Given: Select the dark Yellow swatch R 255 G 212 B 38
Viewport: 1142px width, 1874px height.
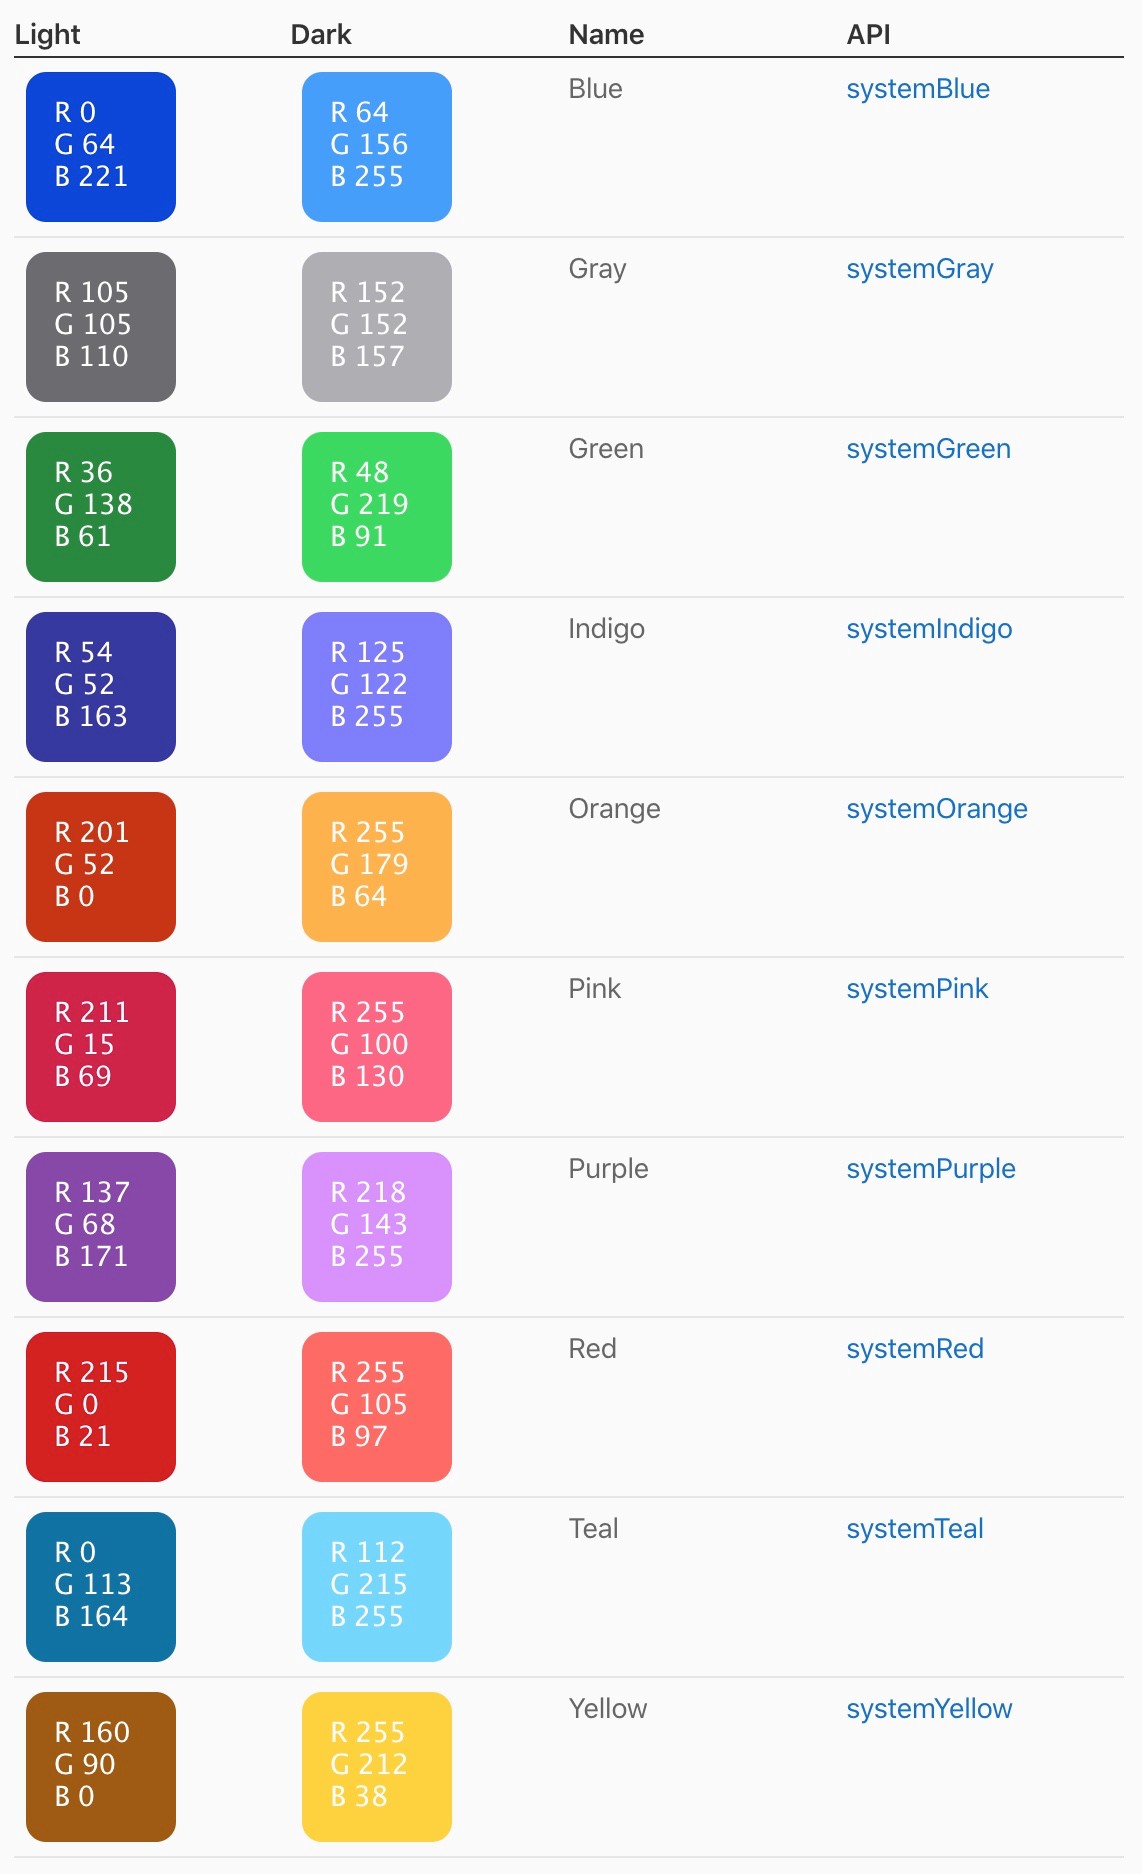Looking at the screenshot, I should 377,1767.
